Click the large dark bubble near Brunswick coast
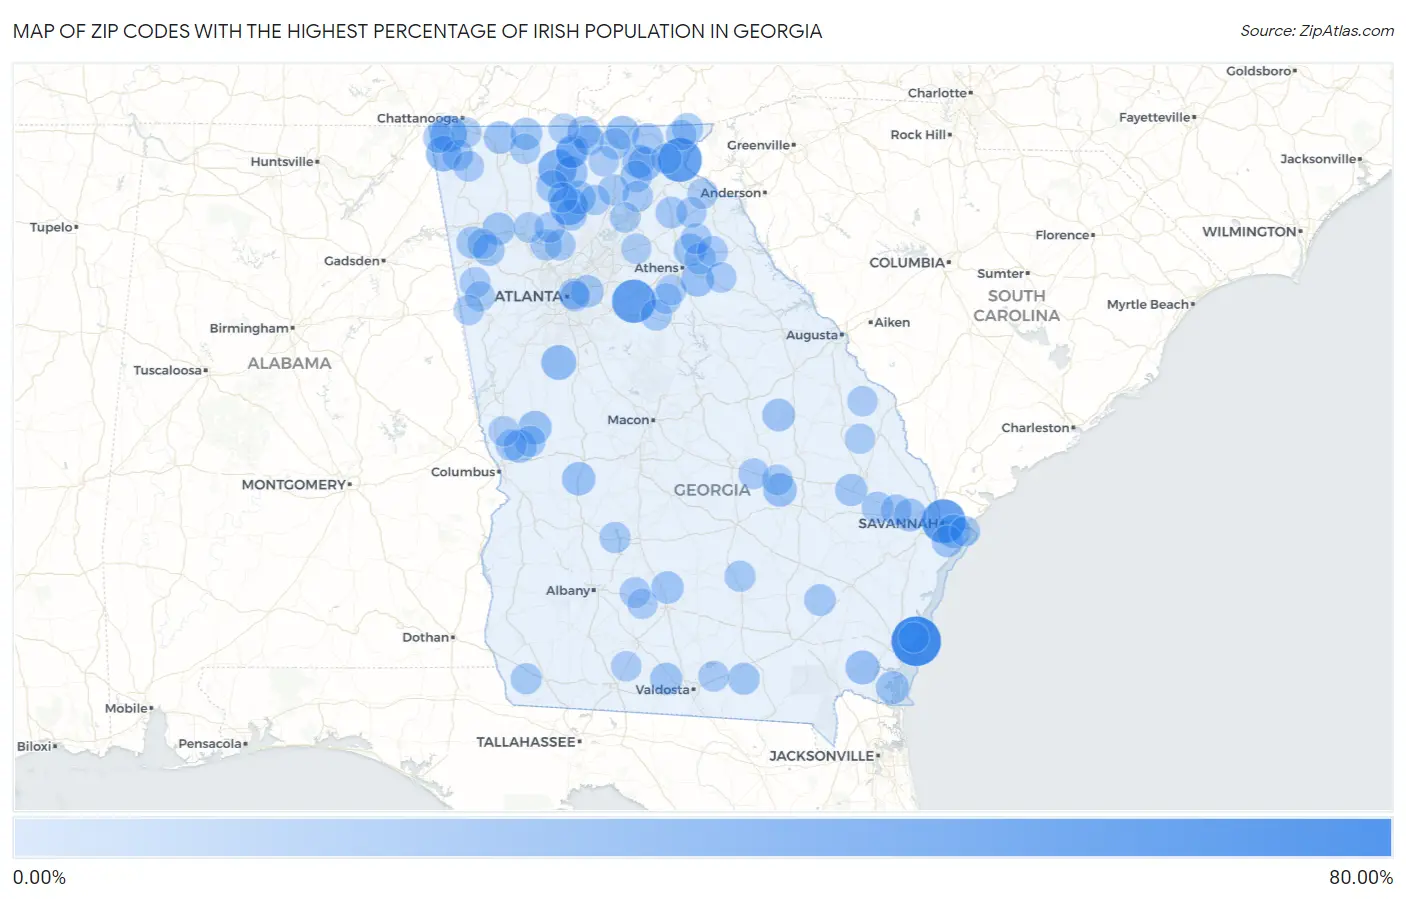Image resolution: width=1406 pixels, height=899 pixels. click(916, 641)
